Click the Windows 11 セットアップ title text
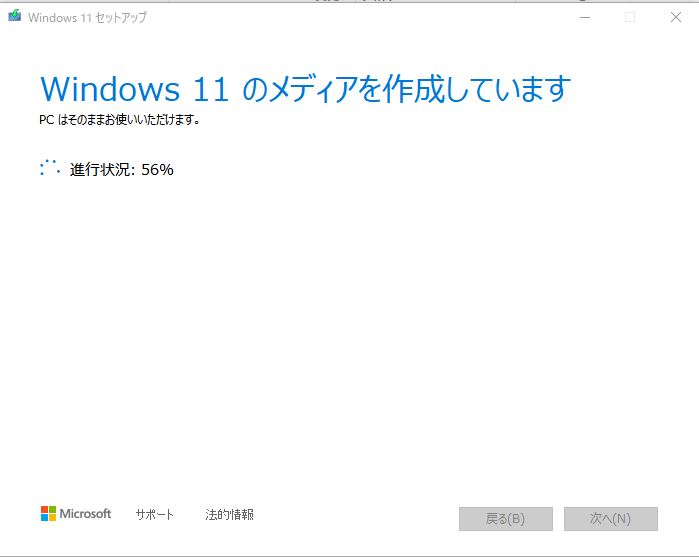The height and width of the screenshot is (557, 699). click(87, 17)
